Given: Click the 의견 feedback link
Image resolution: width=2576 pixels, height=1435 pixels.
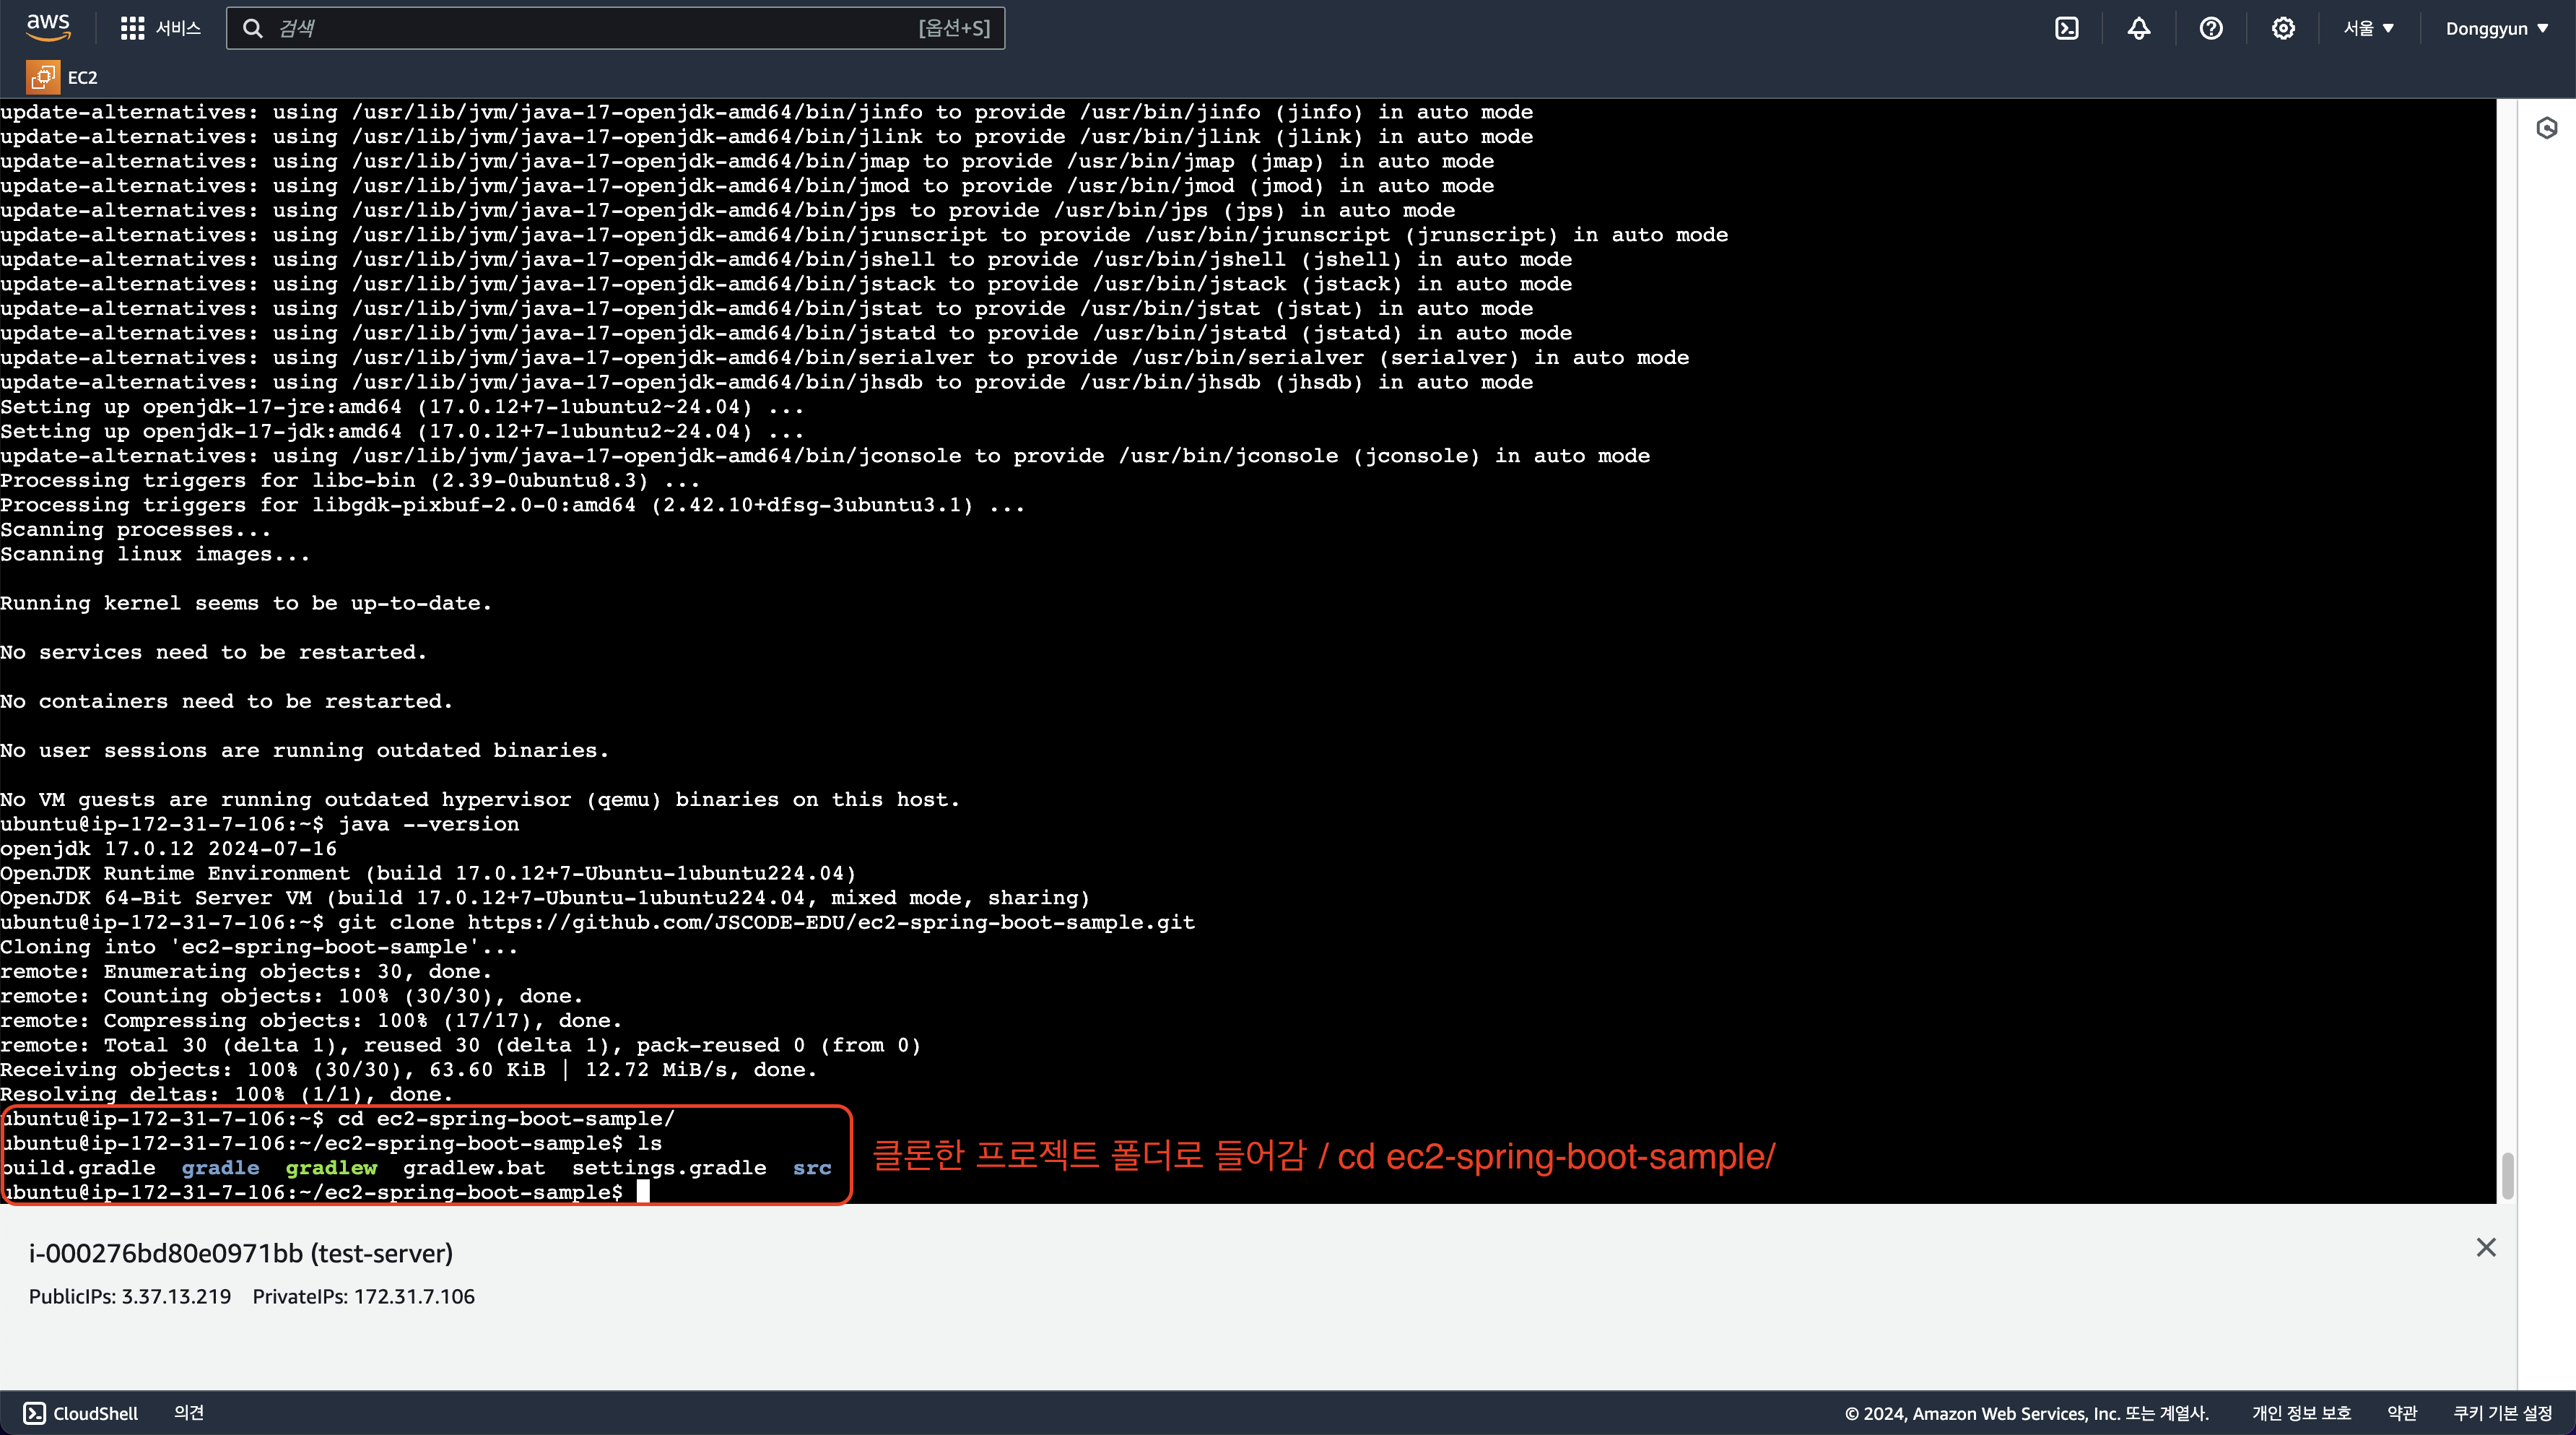Looking at the screenshot, I should click(x=189, y=1413).
